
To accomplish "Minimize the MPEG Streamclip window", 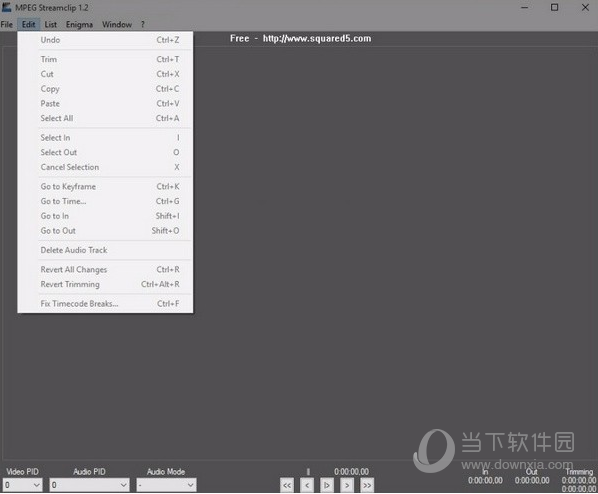I will point(525,7).
